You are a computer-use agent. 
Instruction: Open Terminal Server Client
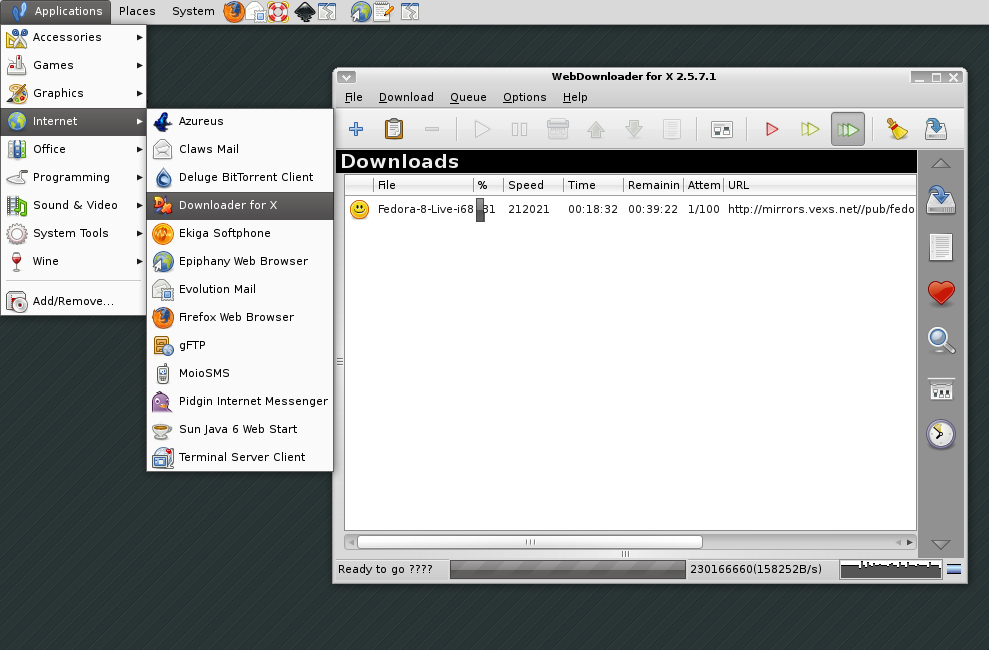tap(240, 457)
